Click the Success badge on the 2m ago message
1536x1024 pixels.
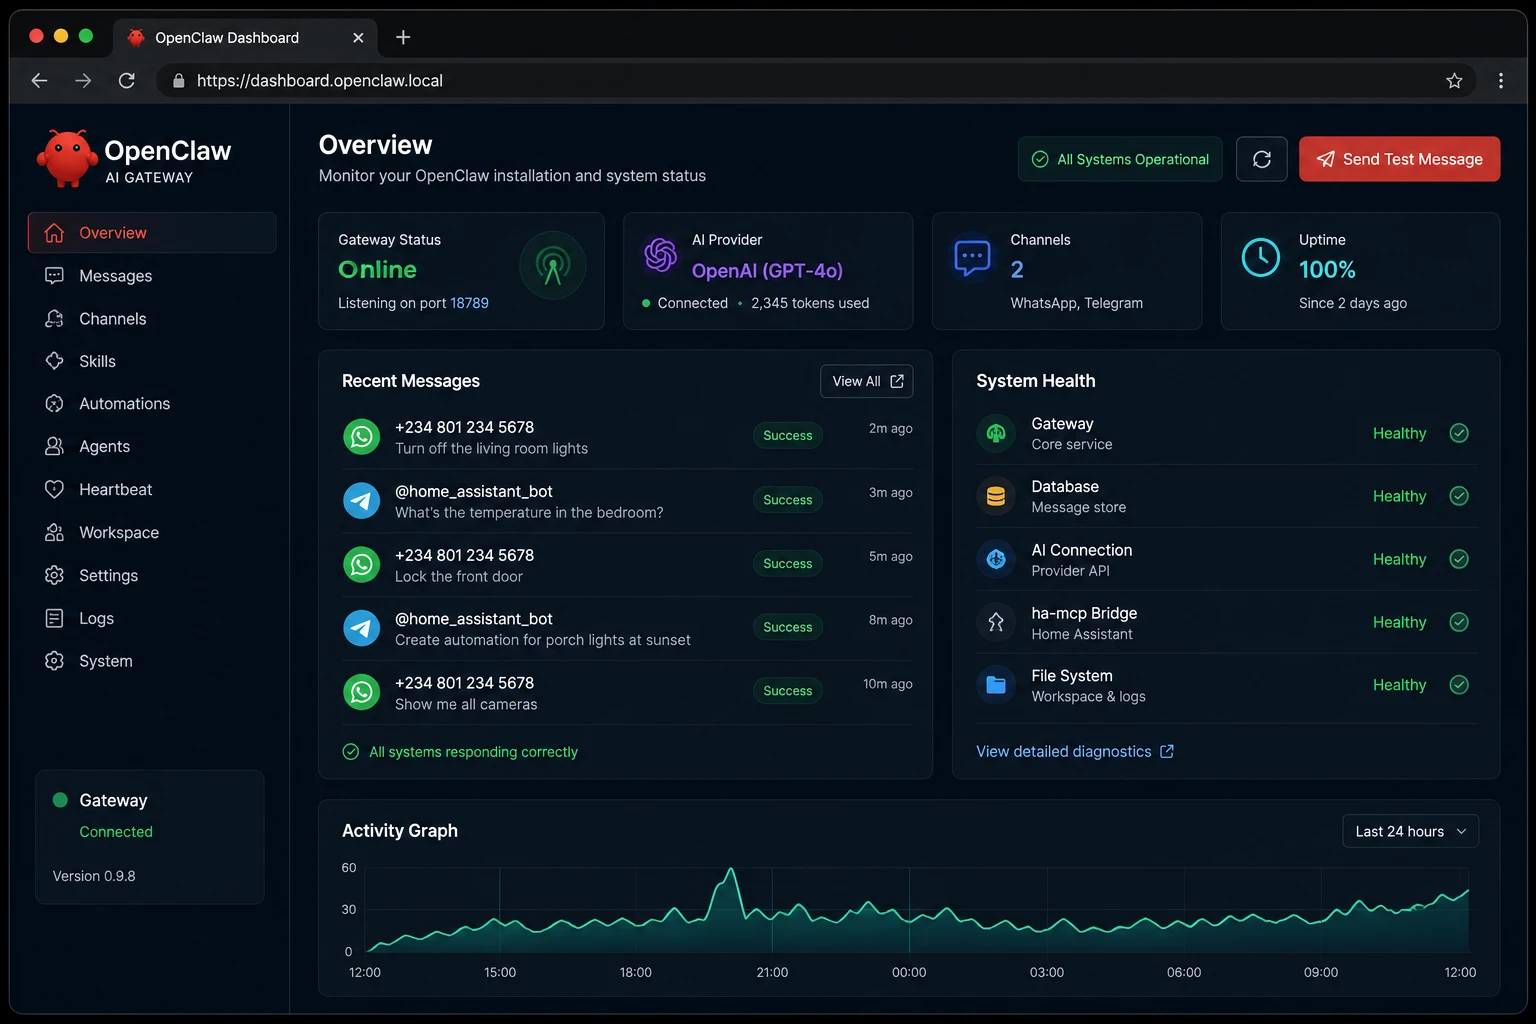point(788,436)
